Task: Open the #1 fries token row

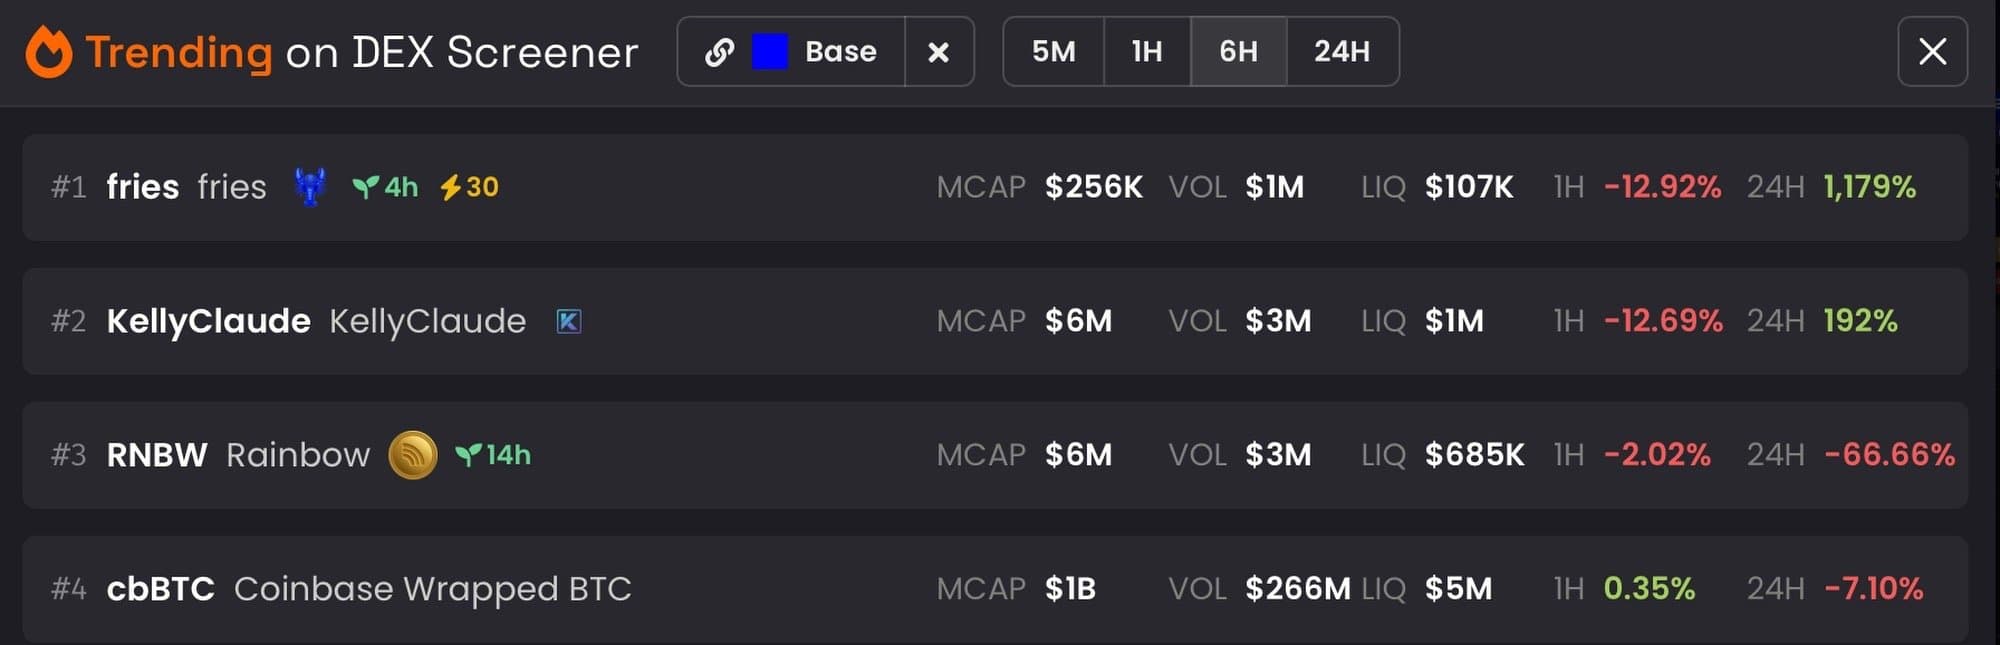Action: point(700,187)
